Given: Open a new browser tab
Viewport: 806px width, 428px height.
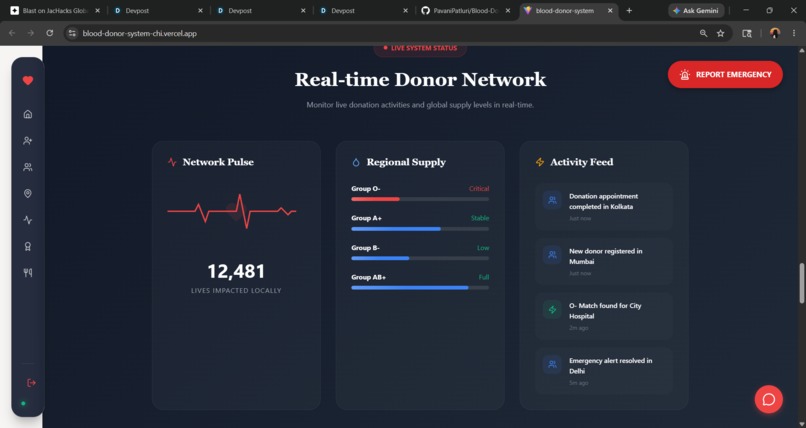Looking at the screenshot, I should [629, 10].
